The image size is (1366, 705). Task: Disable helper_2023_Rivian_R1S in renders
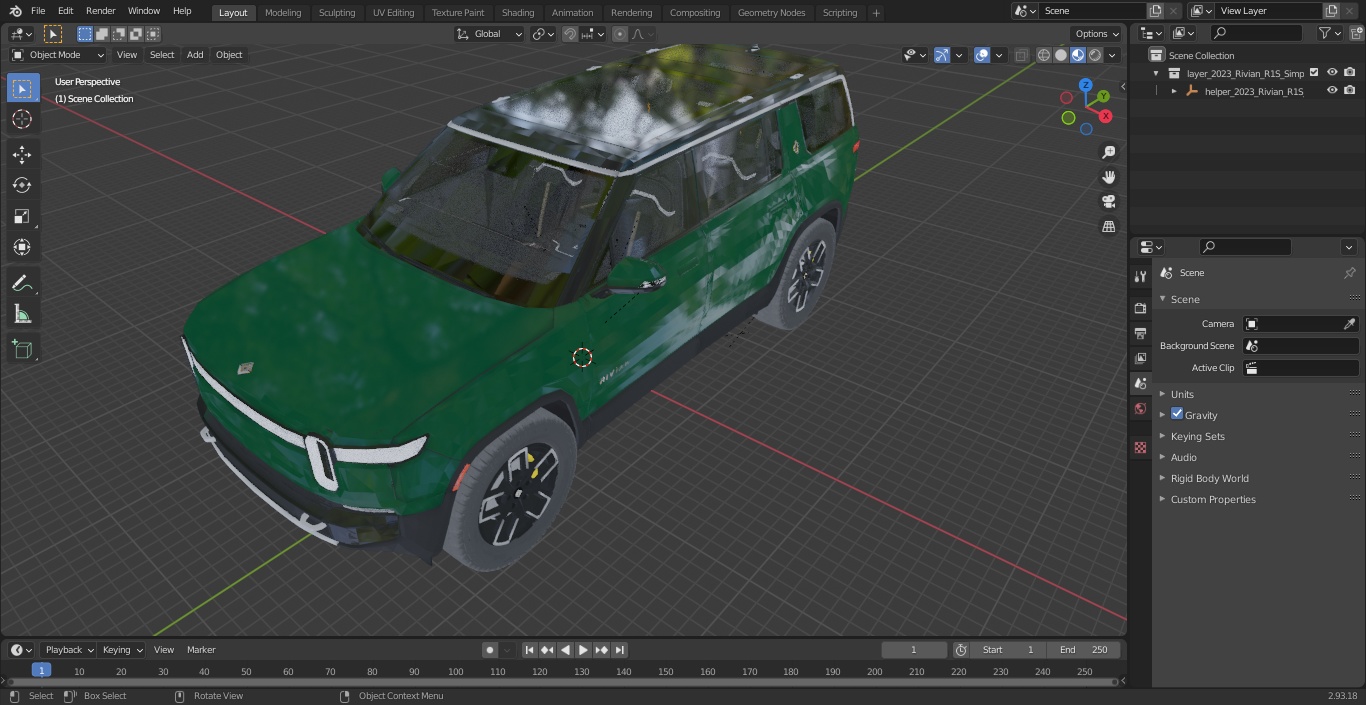(1350, 90)
